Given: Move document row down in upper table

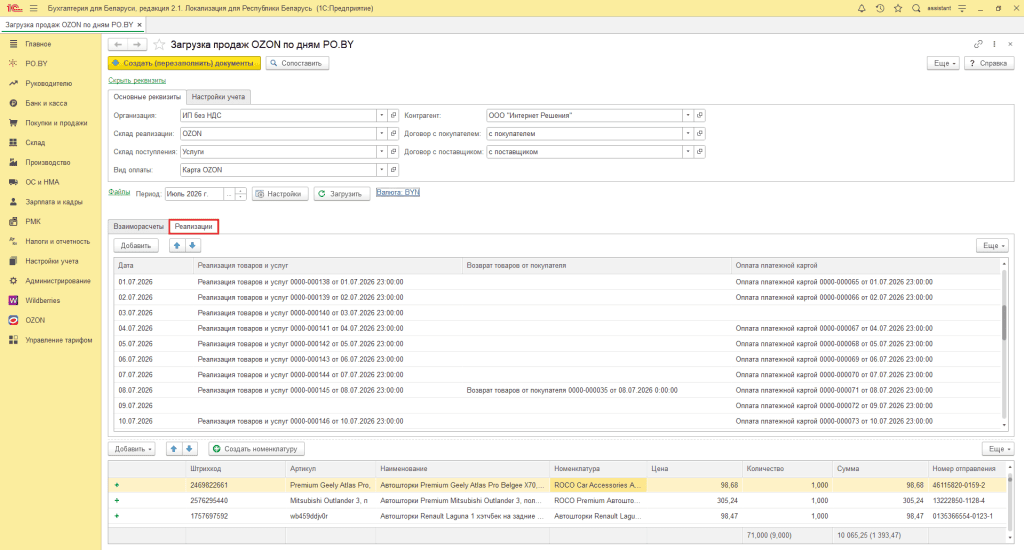Looking at the screenshot, I should 193,246.
